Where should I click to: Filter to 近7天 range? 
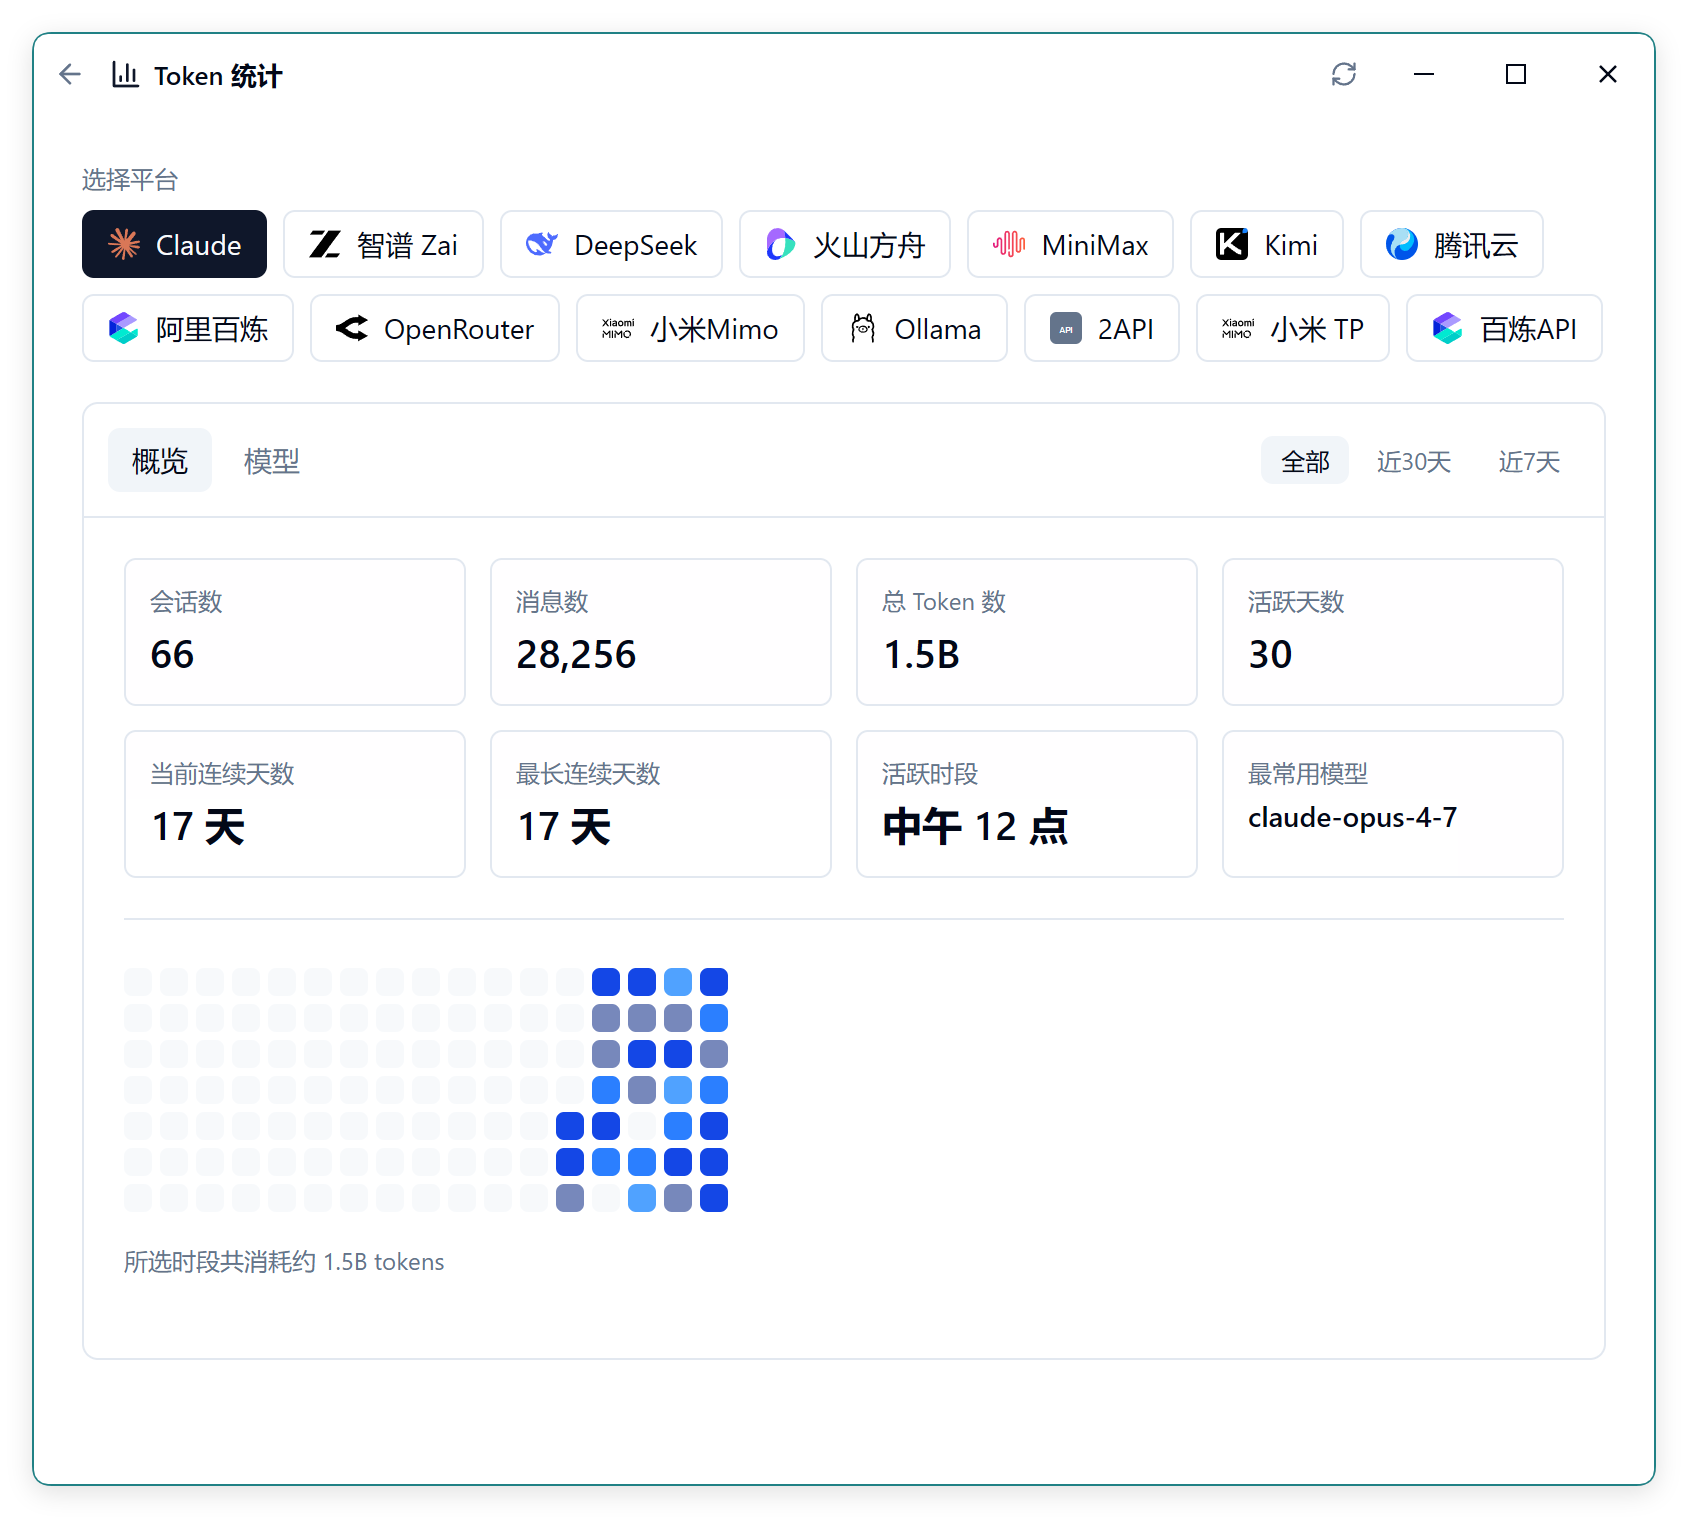tap(1529, 461)
